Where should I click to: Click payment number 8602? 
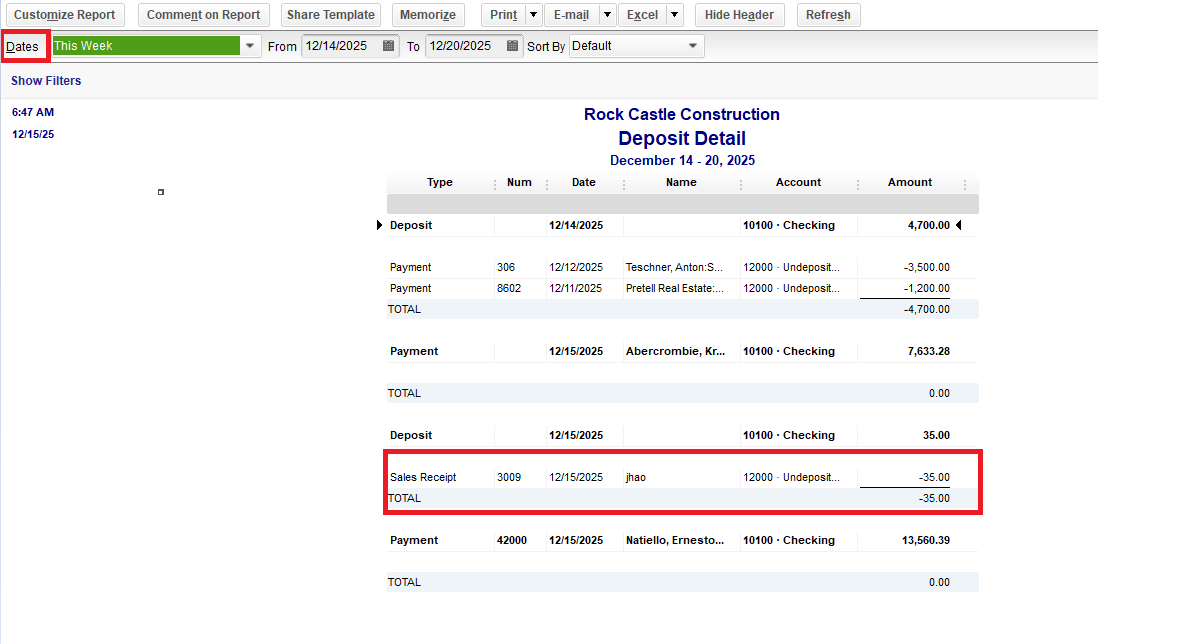coord(509,288)
